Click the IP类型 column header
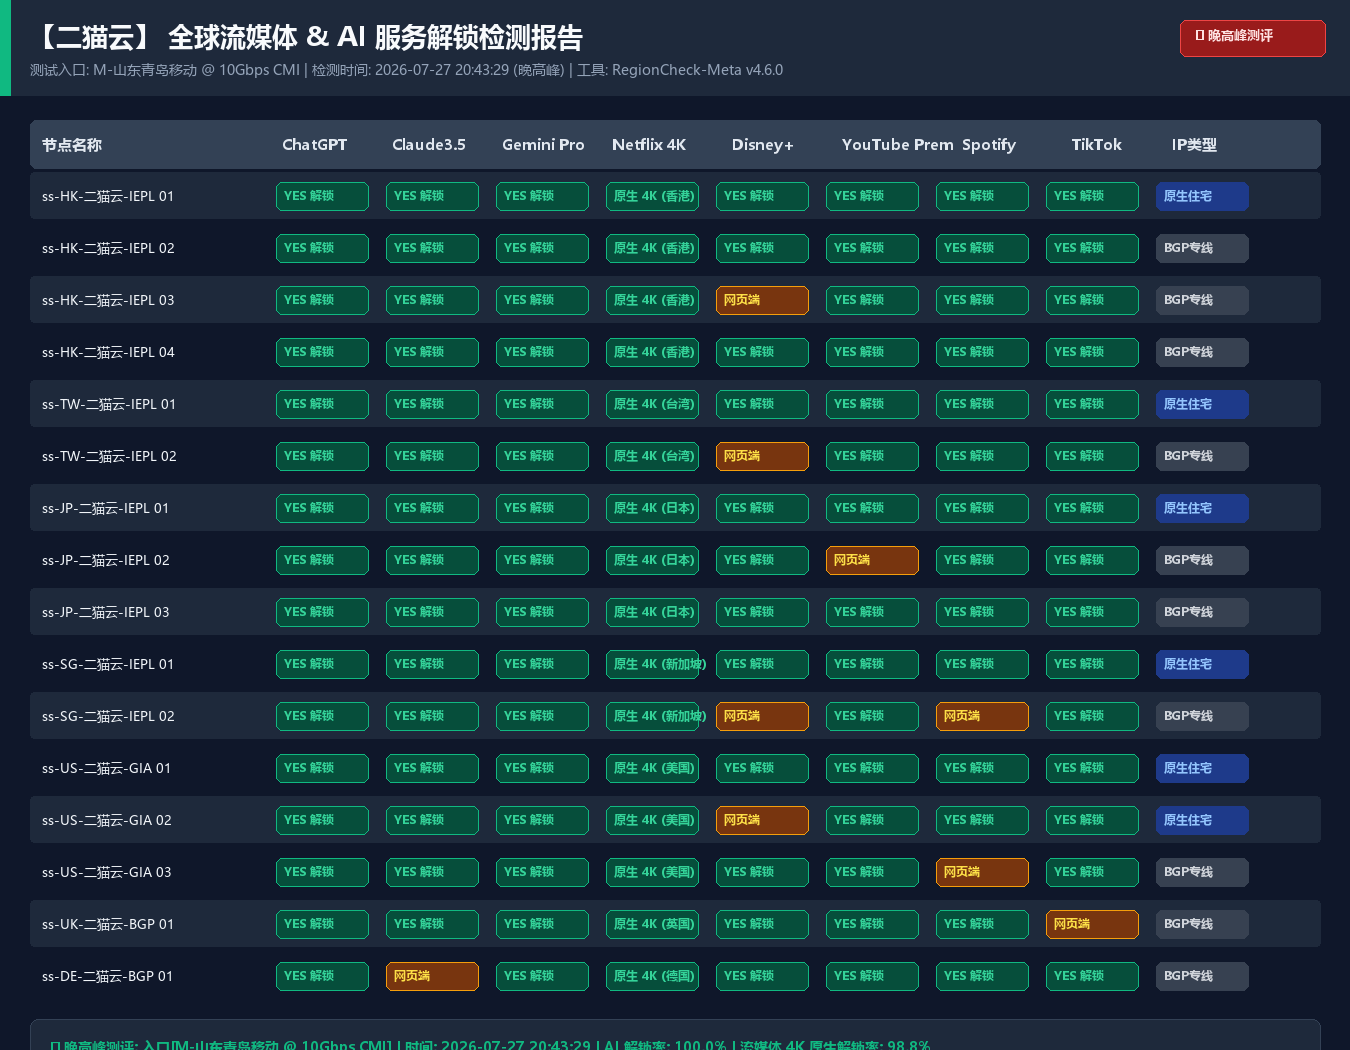This screenshot has height=1050, width=1350. click(x=1194, y=145)
